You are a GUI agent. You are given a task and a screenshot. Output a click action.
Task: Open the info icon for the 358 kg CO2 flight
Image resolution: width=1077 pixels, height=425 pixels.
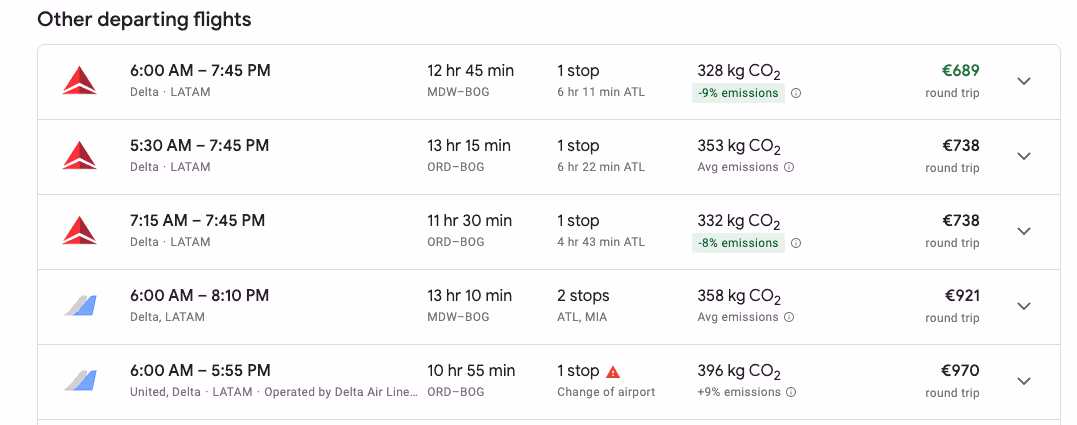coord(789,317)
